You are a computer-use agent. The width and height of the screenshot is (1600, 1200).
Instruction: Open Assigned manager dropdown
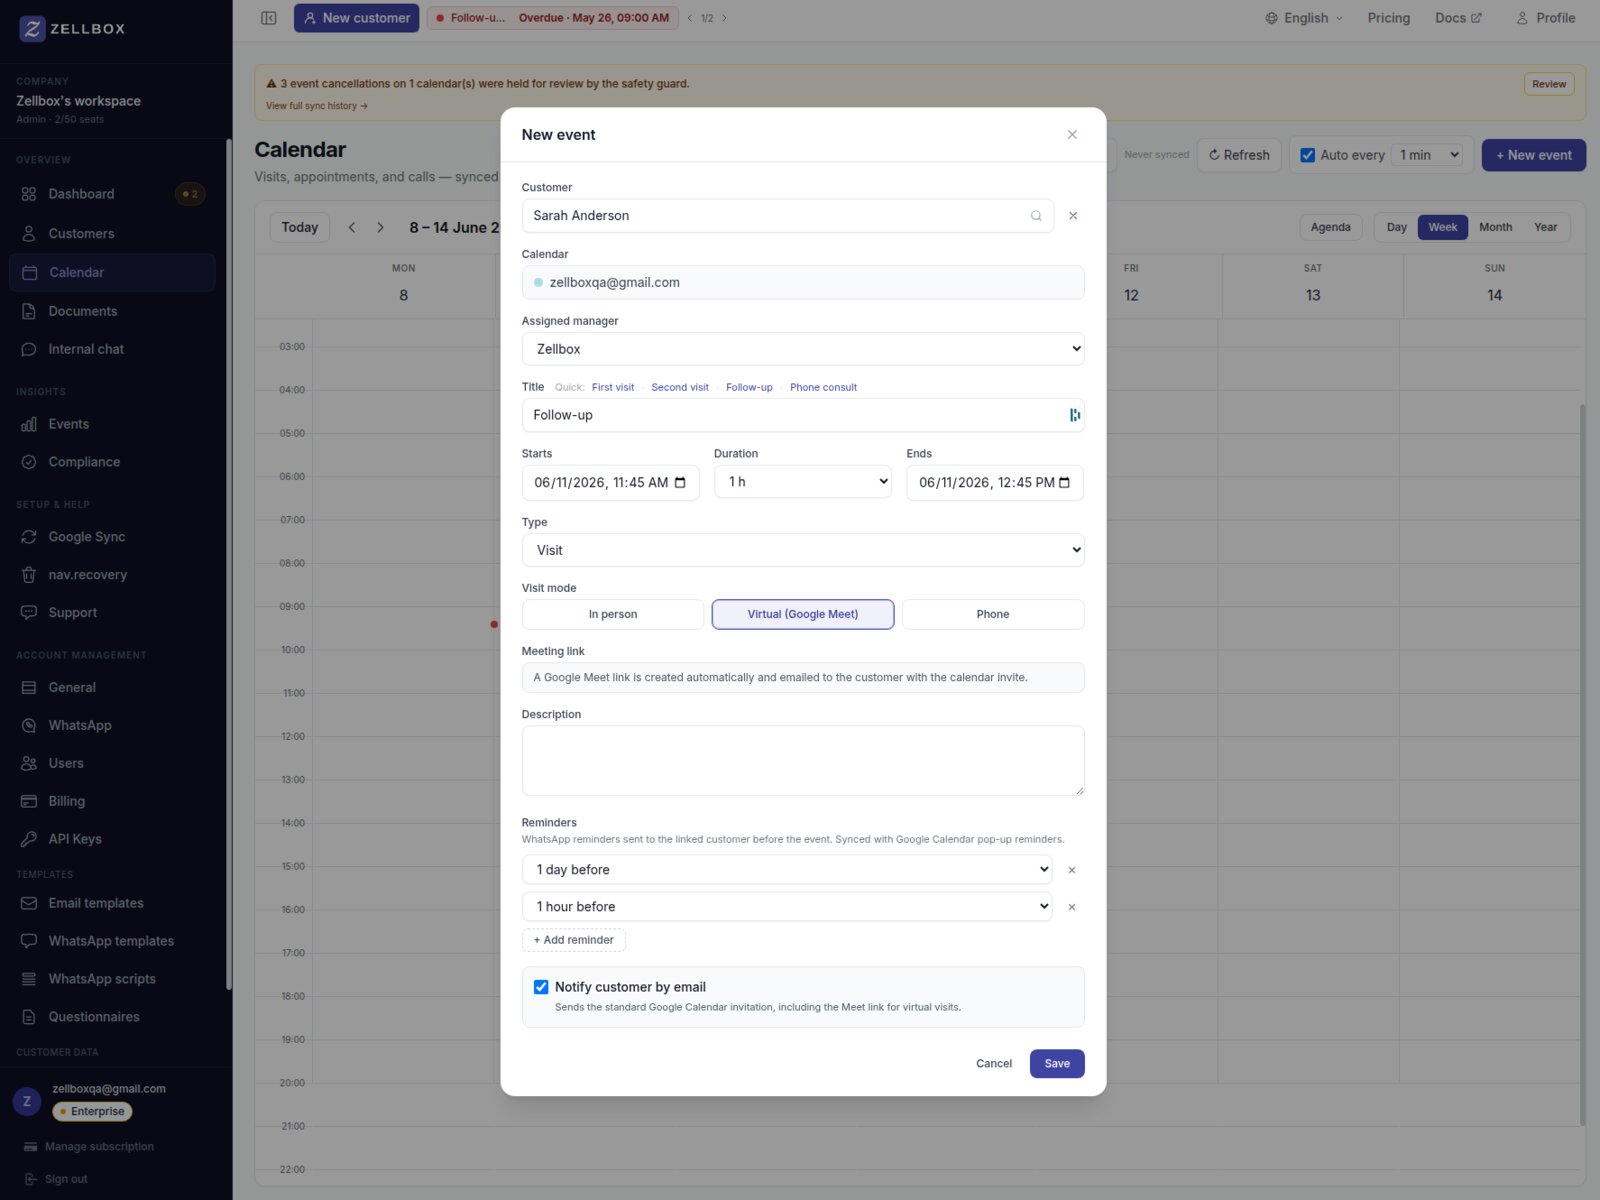[803, 349]
